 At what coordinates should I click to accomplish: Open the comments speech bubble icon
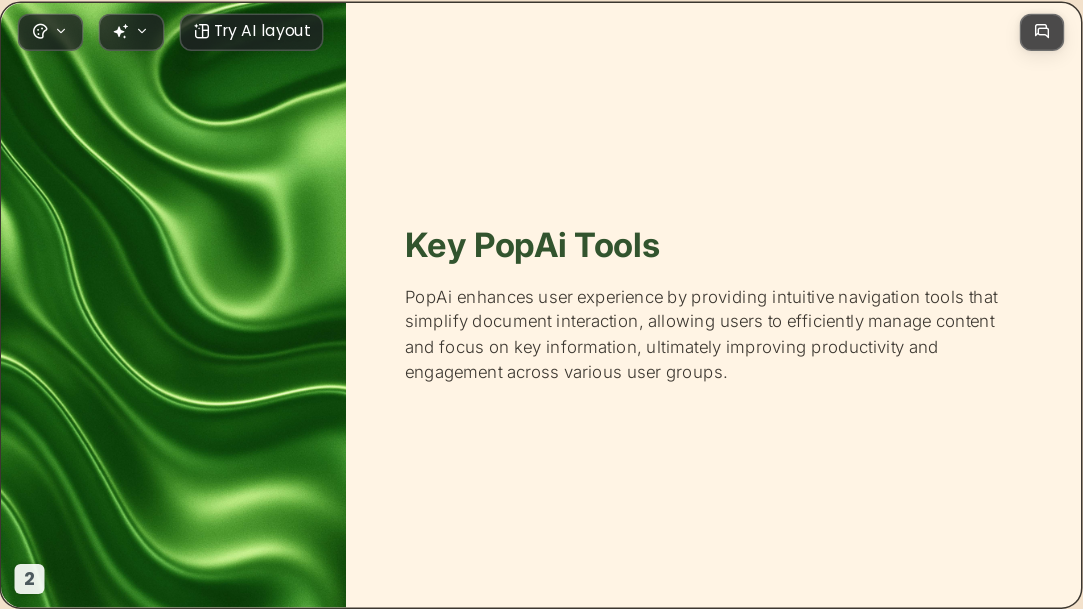click(1042, 32)
